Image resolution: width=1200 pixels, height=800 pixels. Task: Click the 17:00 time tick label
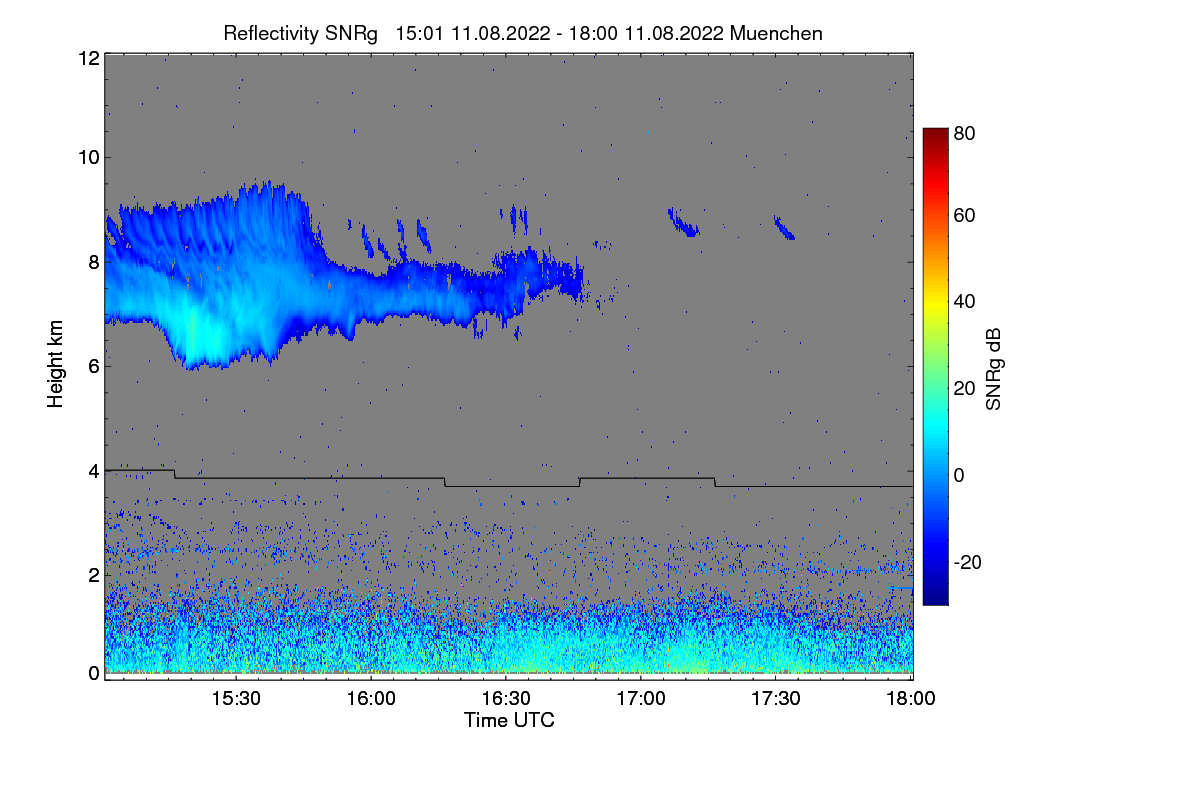[x=641, y=699]
